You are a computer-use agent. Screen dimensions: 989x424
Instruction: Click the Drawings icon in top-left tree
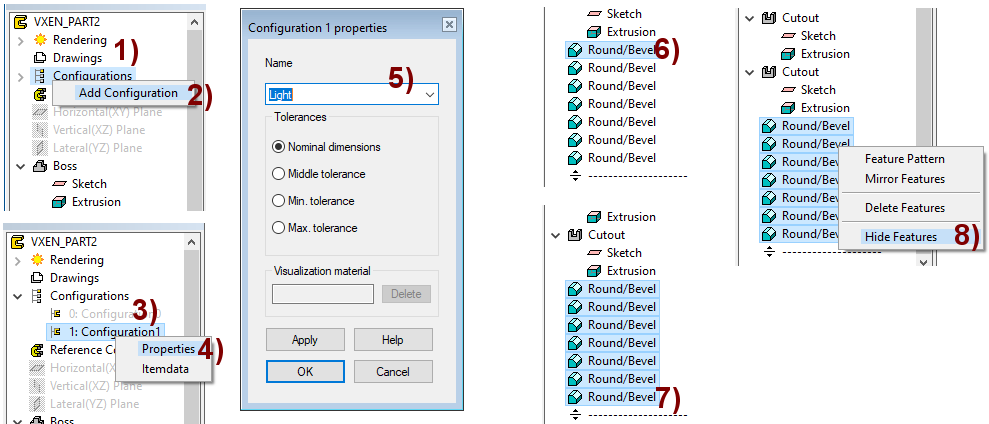tap(40, 58)
